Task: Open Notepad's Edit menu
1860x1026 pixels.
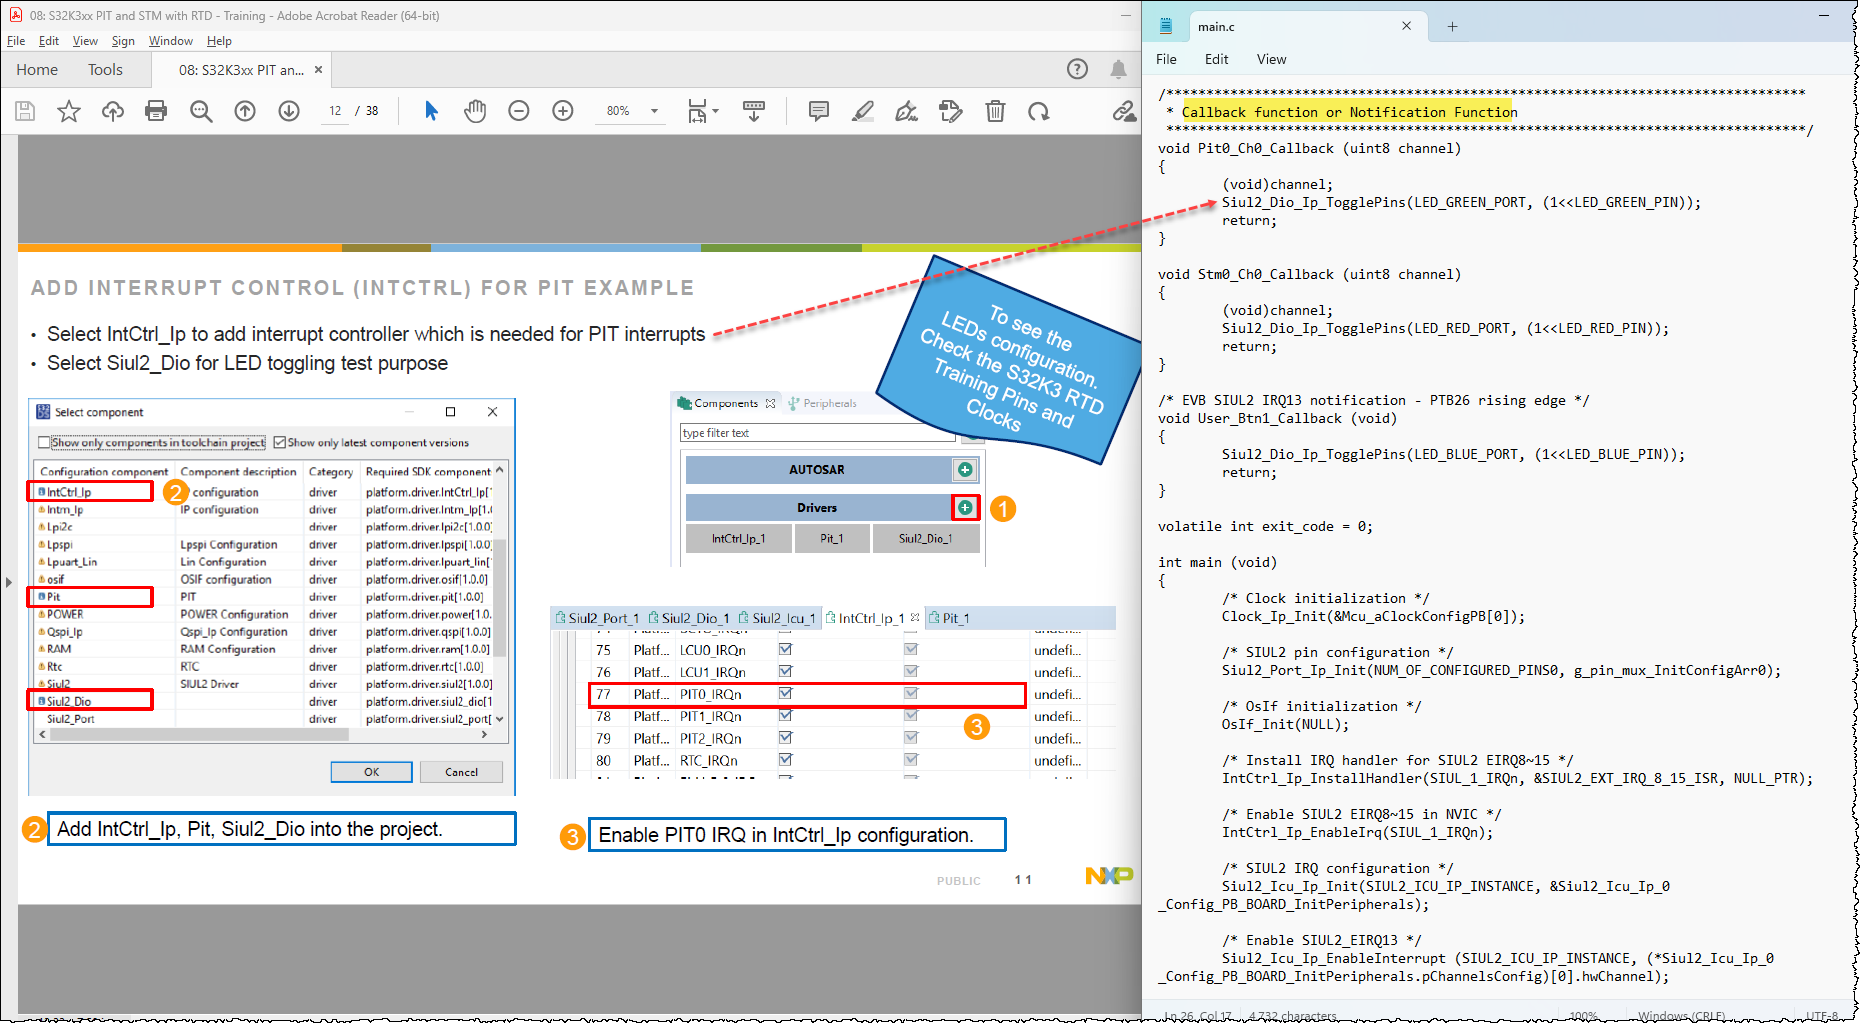Action: 1216,59
